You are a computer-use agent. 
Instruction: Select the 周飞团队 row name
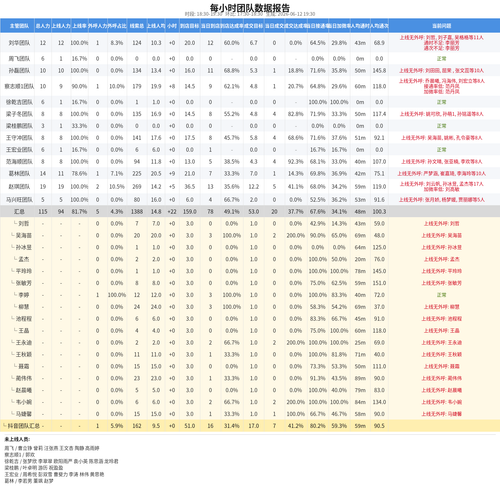tap(19, 59)
